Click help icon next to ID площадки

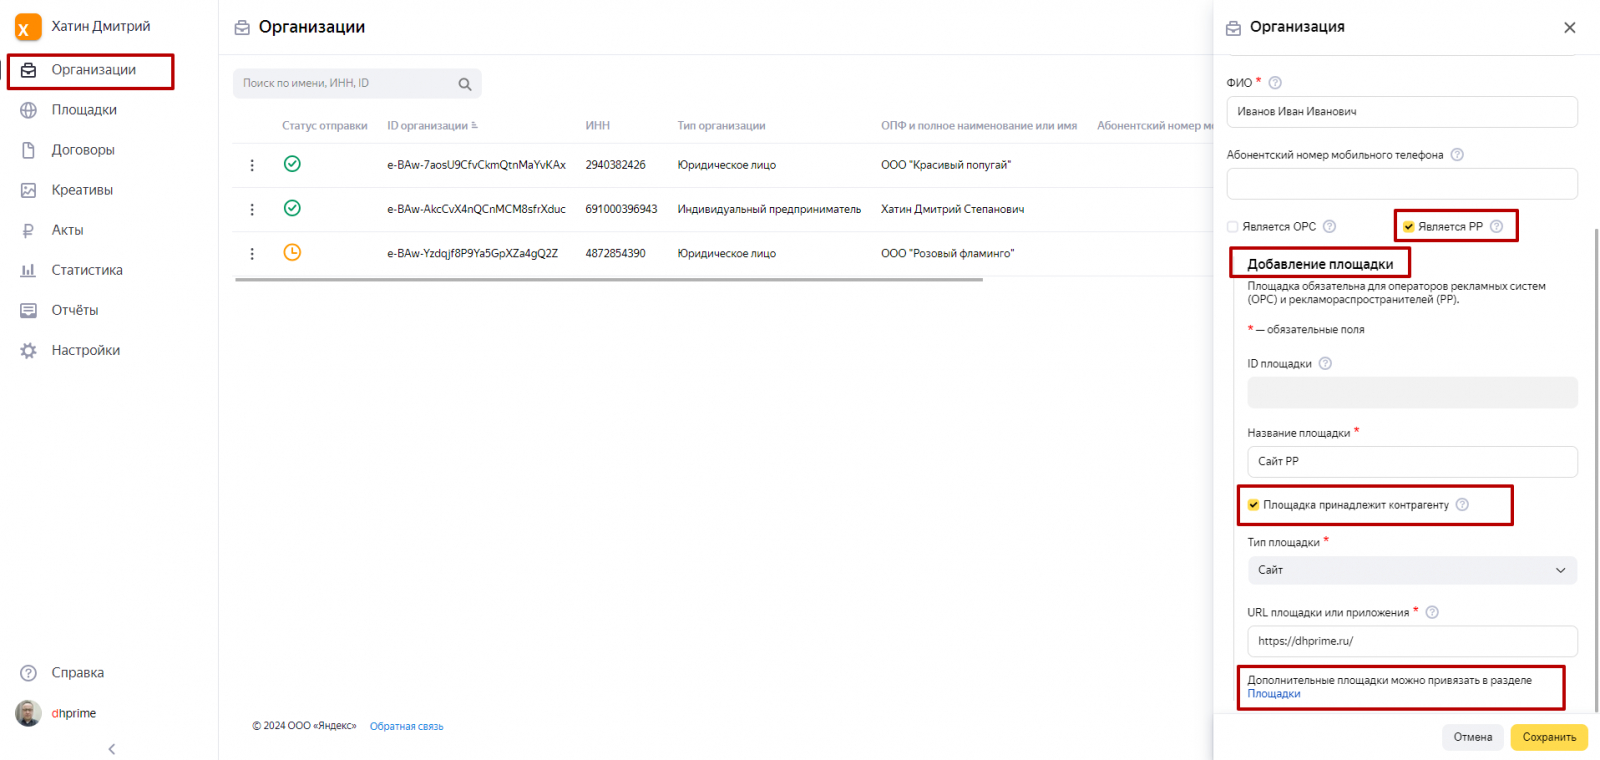tap(1325, 364)
